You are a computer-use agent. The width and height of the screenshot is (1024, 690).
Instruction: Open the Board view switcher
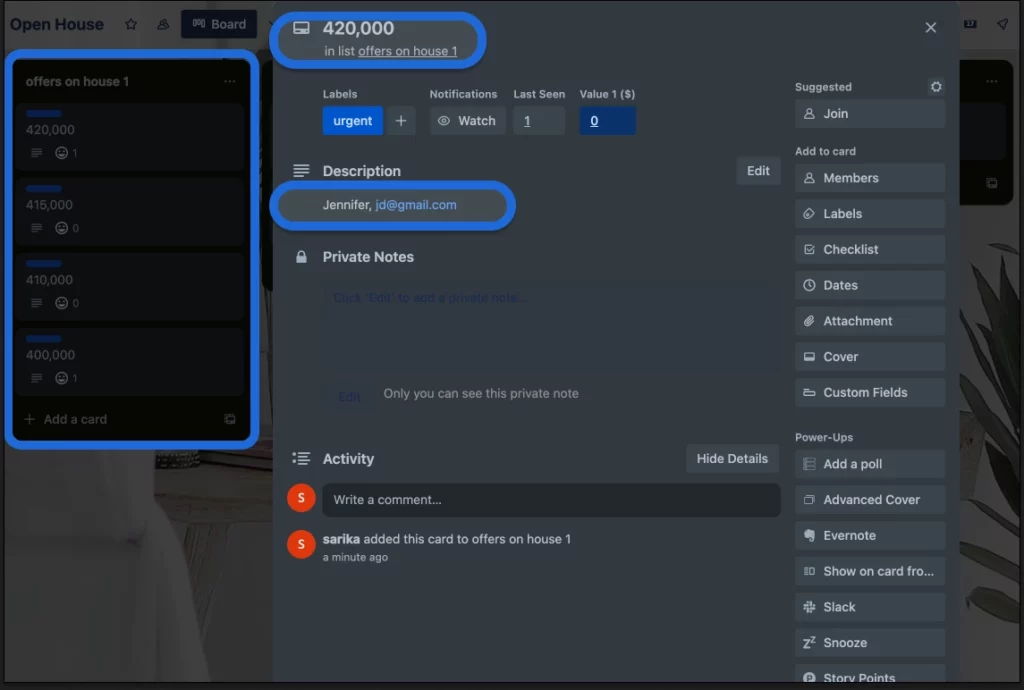219,24
